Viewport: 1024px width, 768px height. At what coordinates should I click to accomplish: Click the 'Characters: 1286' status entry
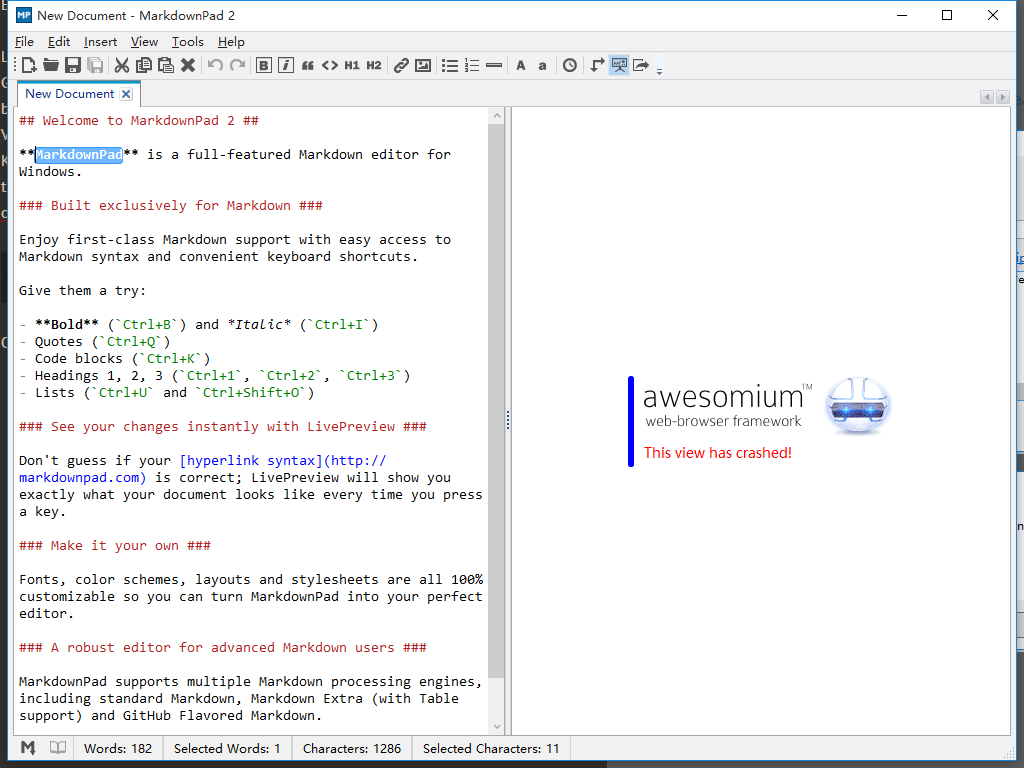click(x=352, y=748)
